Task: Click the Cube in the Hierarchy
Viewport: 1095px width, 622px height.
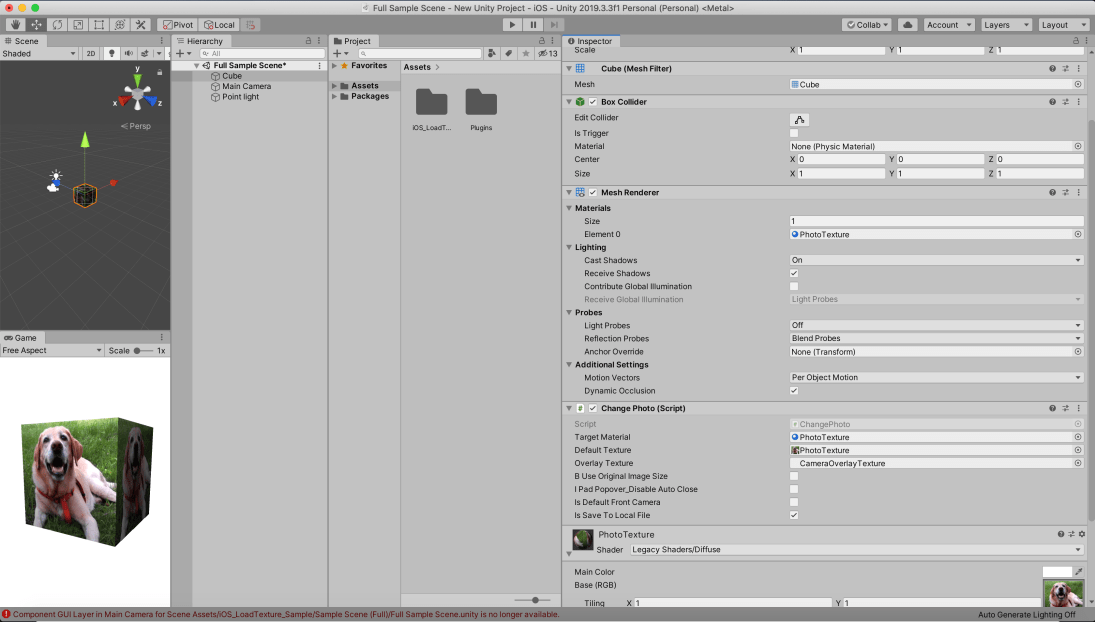Action: 230,75
